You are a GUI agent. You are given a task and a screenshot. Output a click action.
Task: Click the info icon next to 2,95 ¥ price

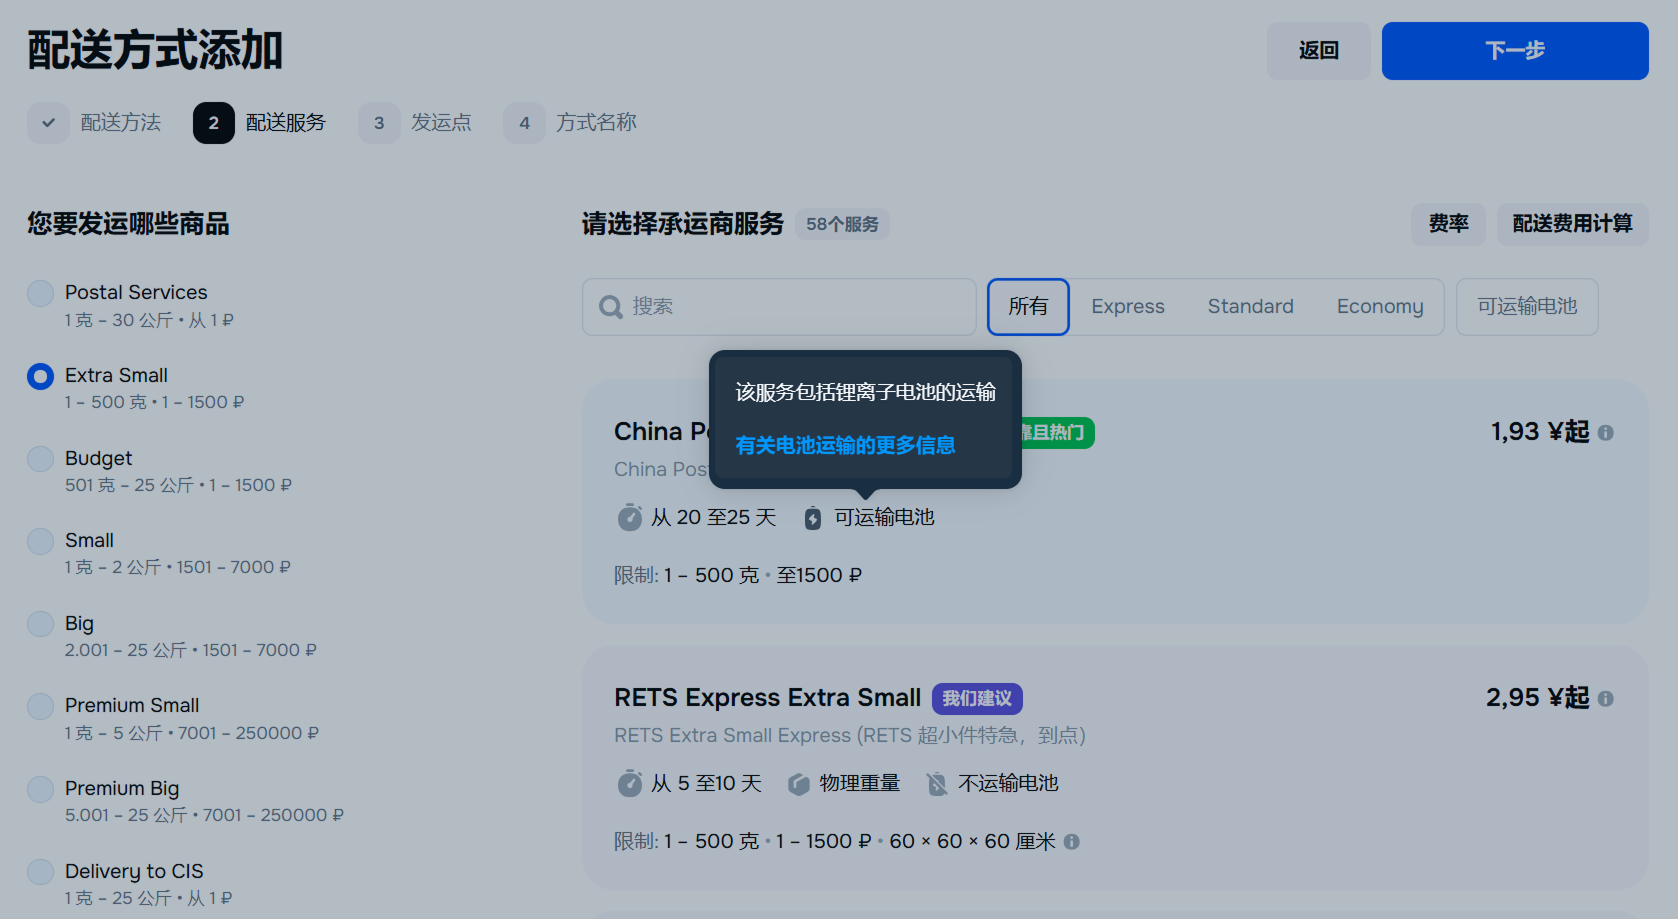[x=1605, y=699]
